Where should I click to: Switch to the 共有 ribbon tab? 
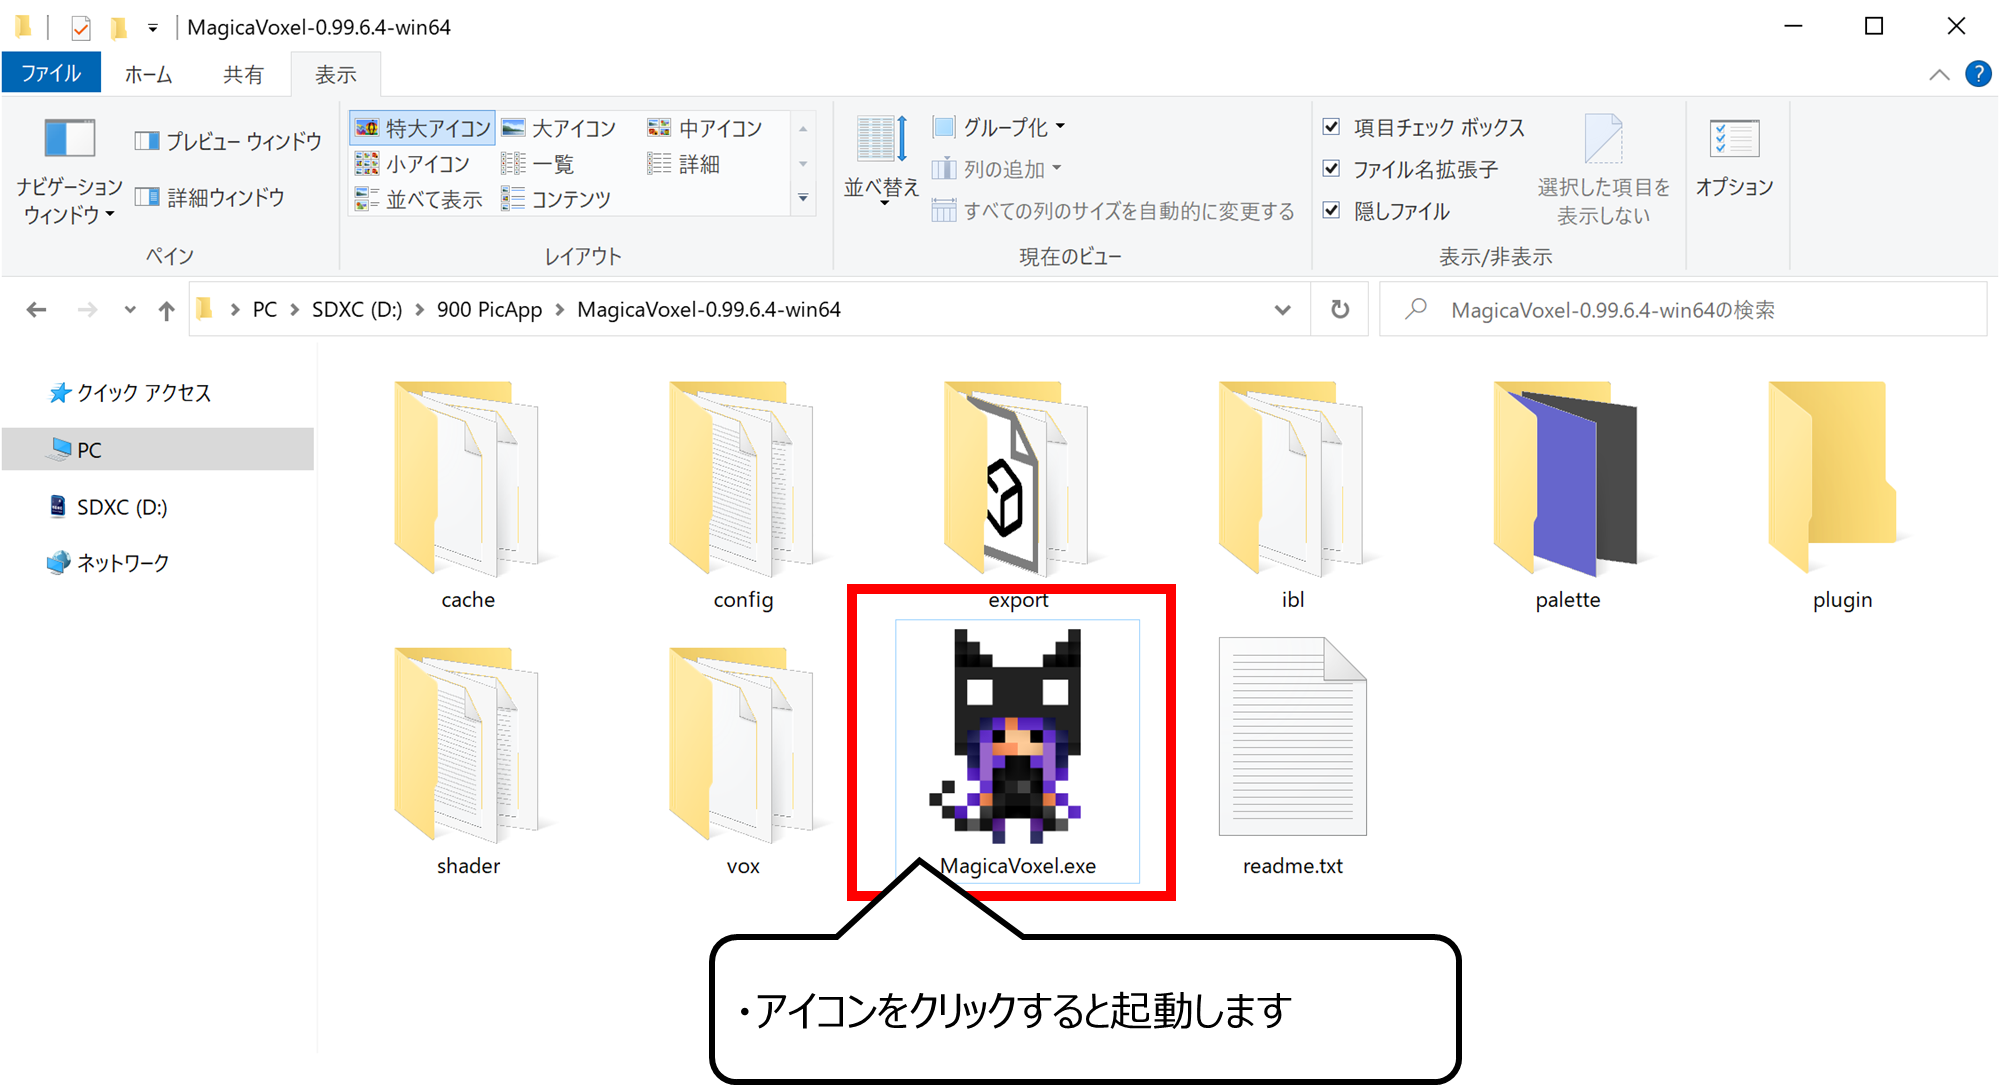point(243,75)
